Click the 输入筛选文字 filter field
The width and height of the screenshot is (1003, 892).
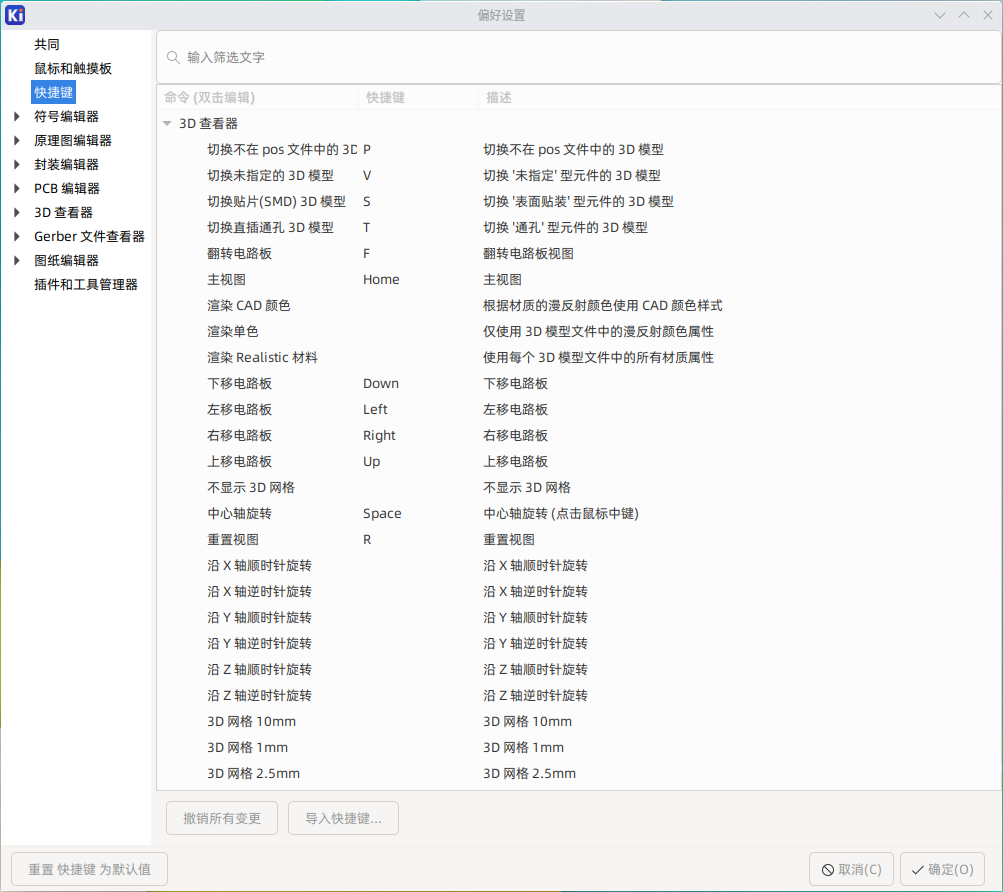pyautogui.click(x=400, y=57)
